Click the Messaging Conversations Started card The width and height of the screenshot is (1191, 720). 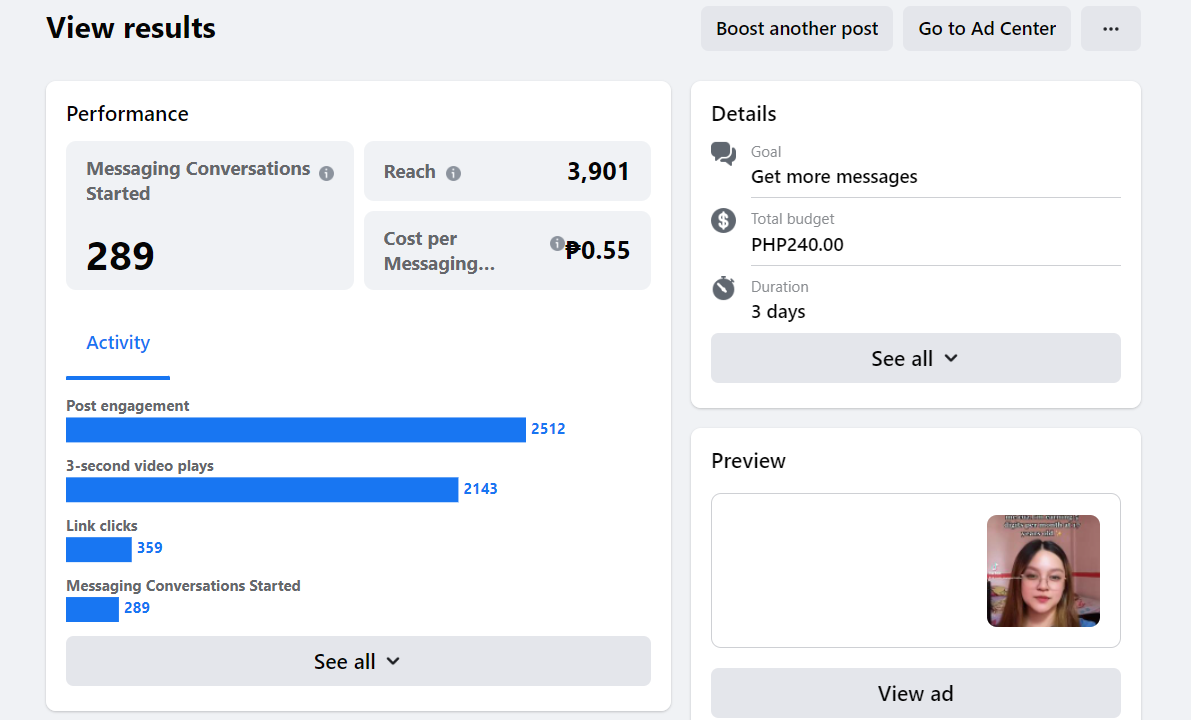click(x=209, y=215)
